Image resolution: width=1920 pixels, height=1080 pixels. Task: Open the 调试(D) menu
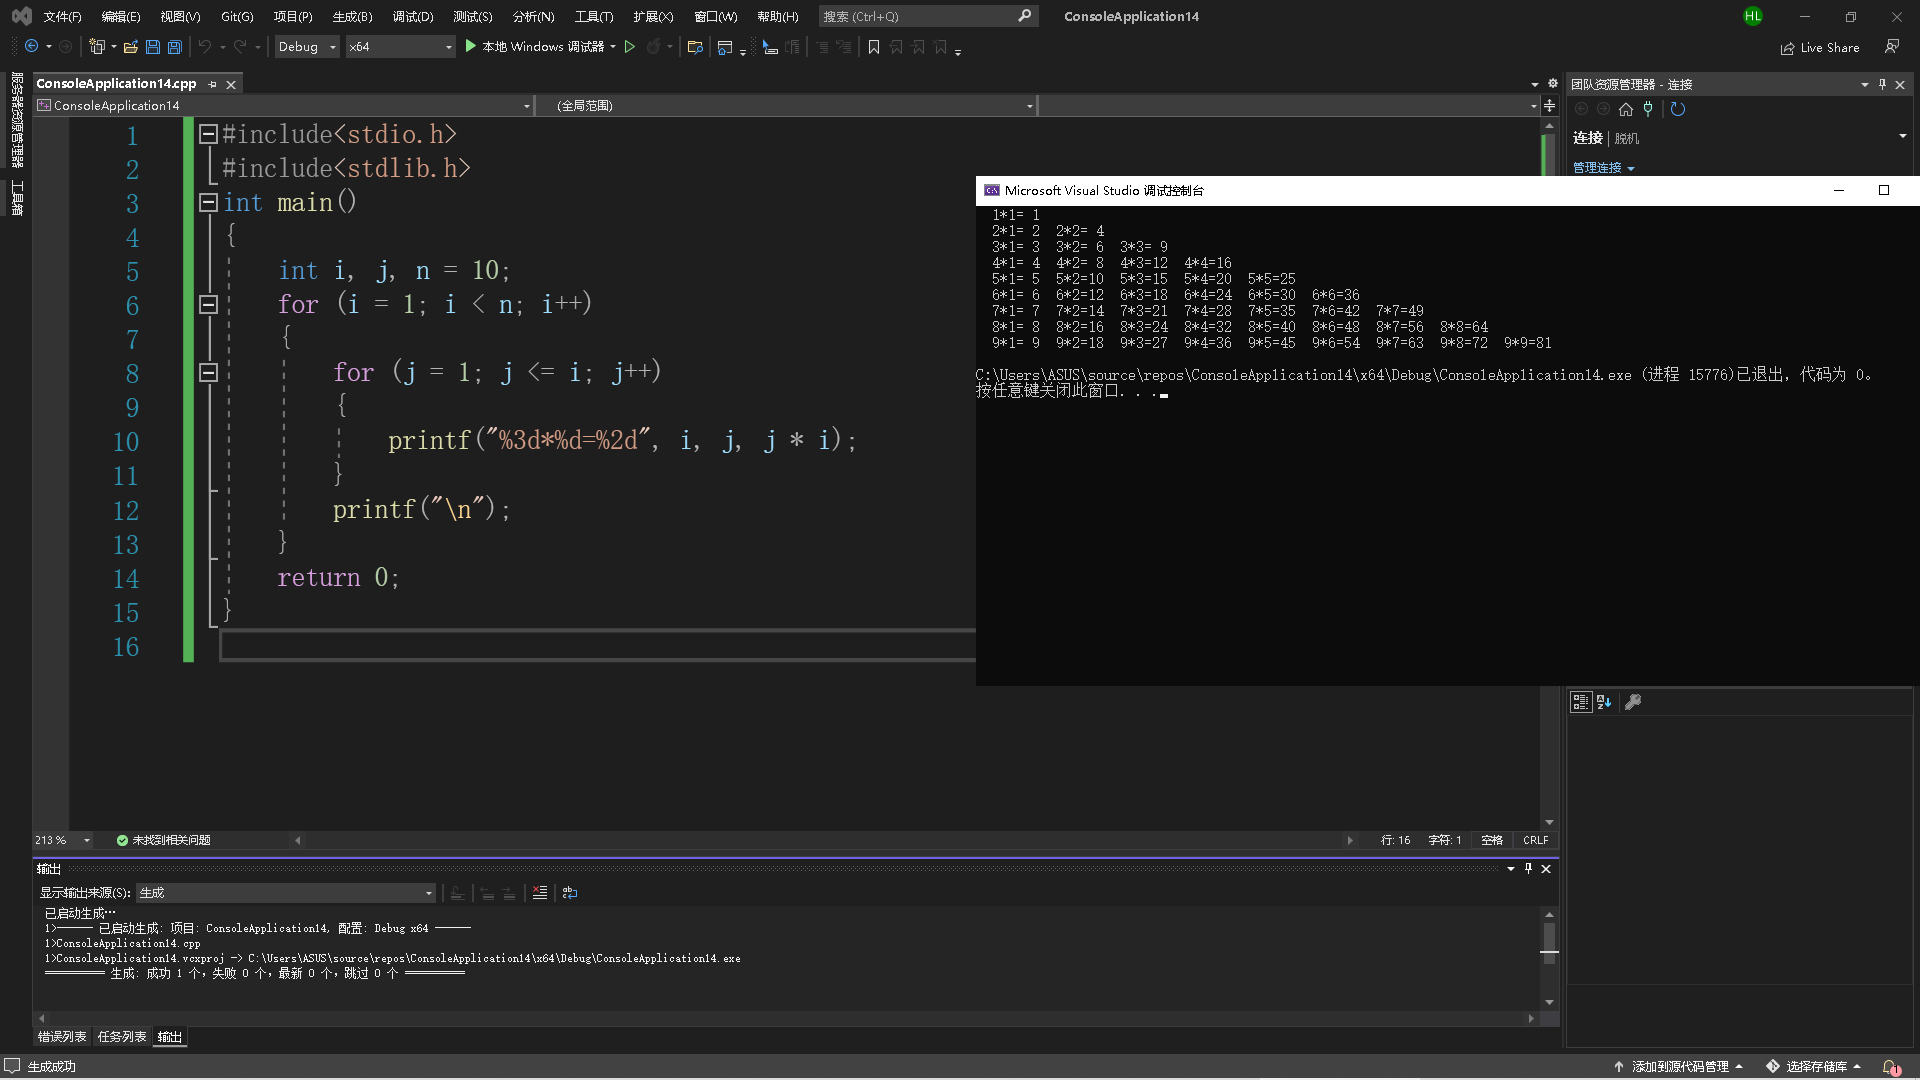click(x=412, y=16)
